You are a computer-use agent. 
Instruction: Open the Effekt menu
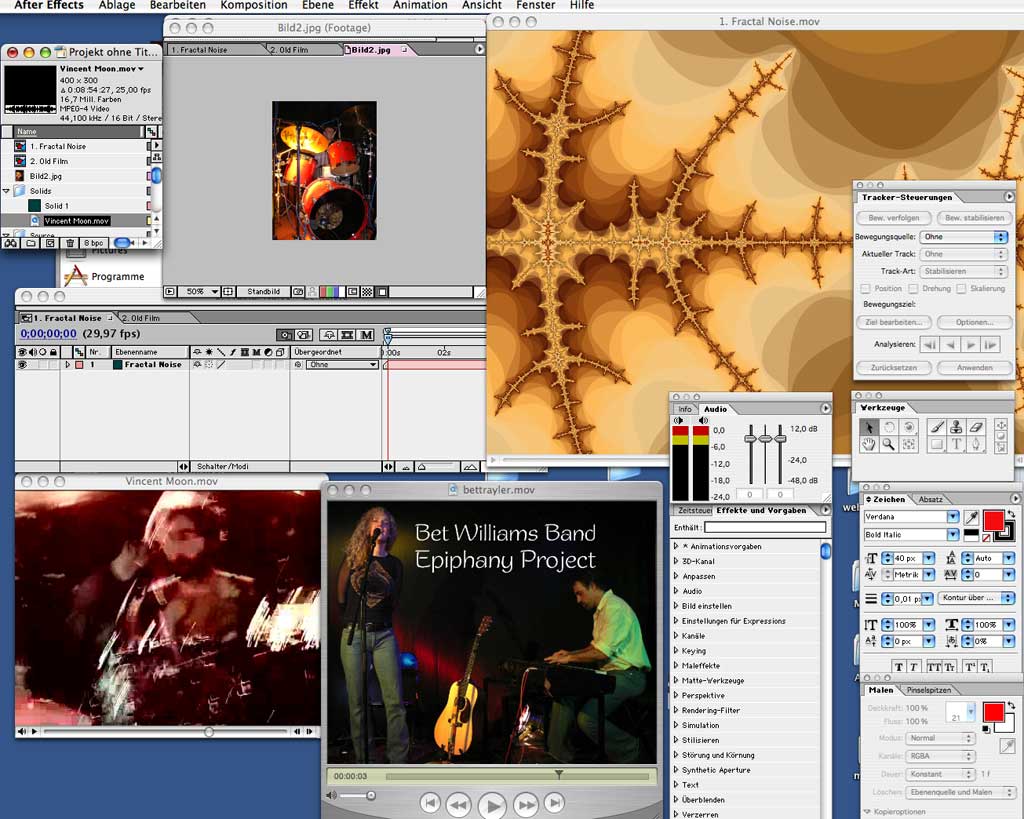click(x=363, y=5)
